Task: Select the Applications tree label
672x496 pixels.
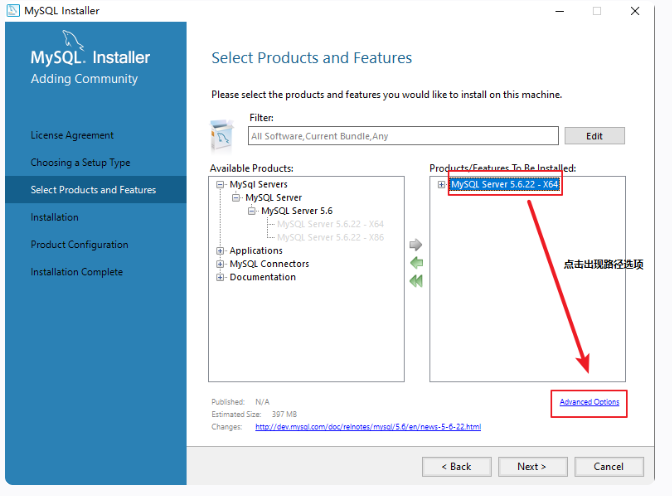Action: [256, 251]
